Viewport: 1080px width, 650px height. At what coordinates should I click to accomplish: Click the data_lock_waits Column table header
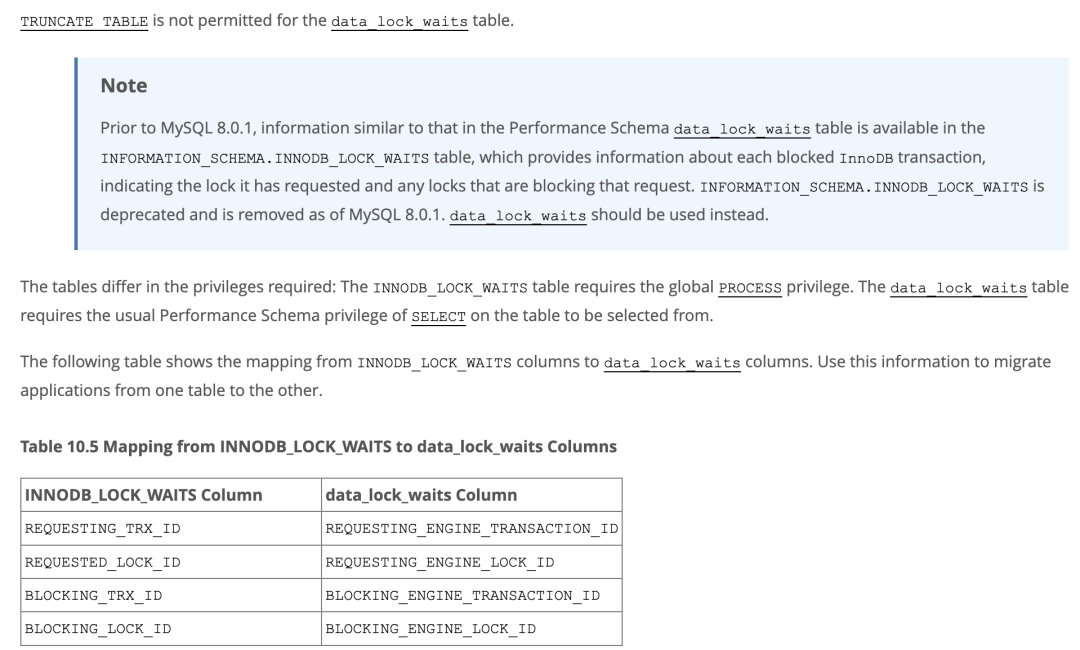421,495
